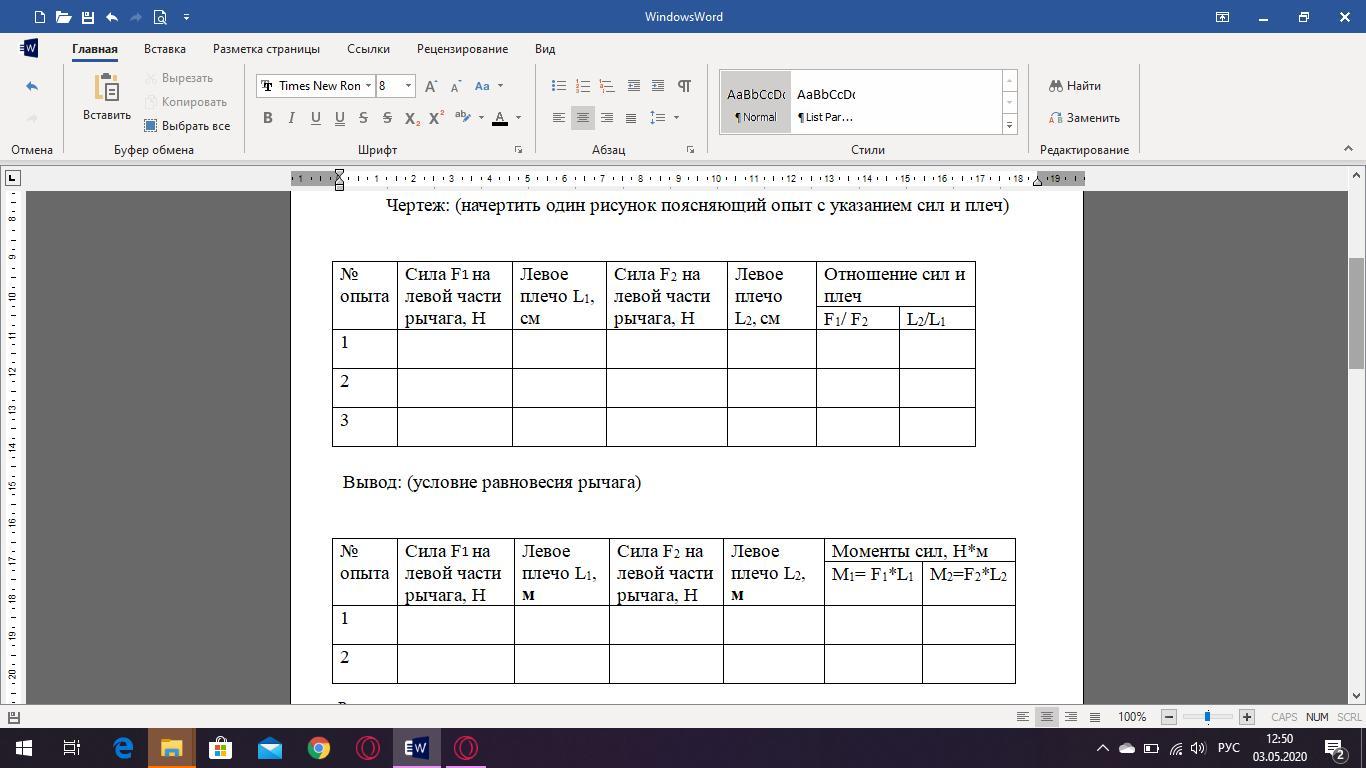
Task: Open the Рецензирование tab
Action: coord(462,49)
